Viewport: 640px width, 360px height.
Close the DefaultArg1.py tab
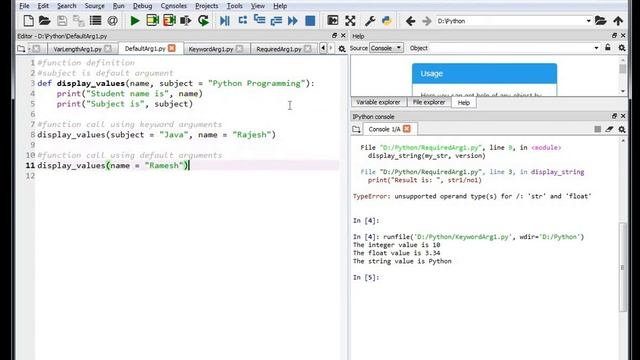pos(172,48)
